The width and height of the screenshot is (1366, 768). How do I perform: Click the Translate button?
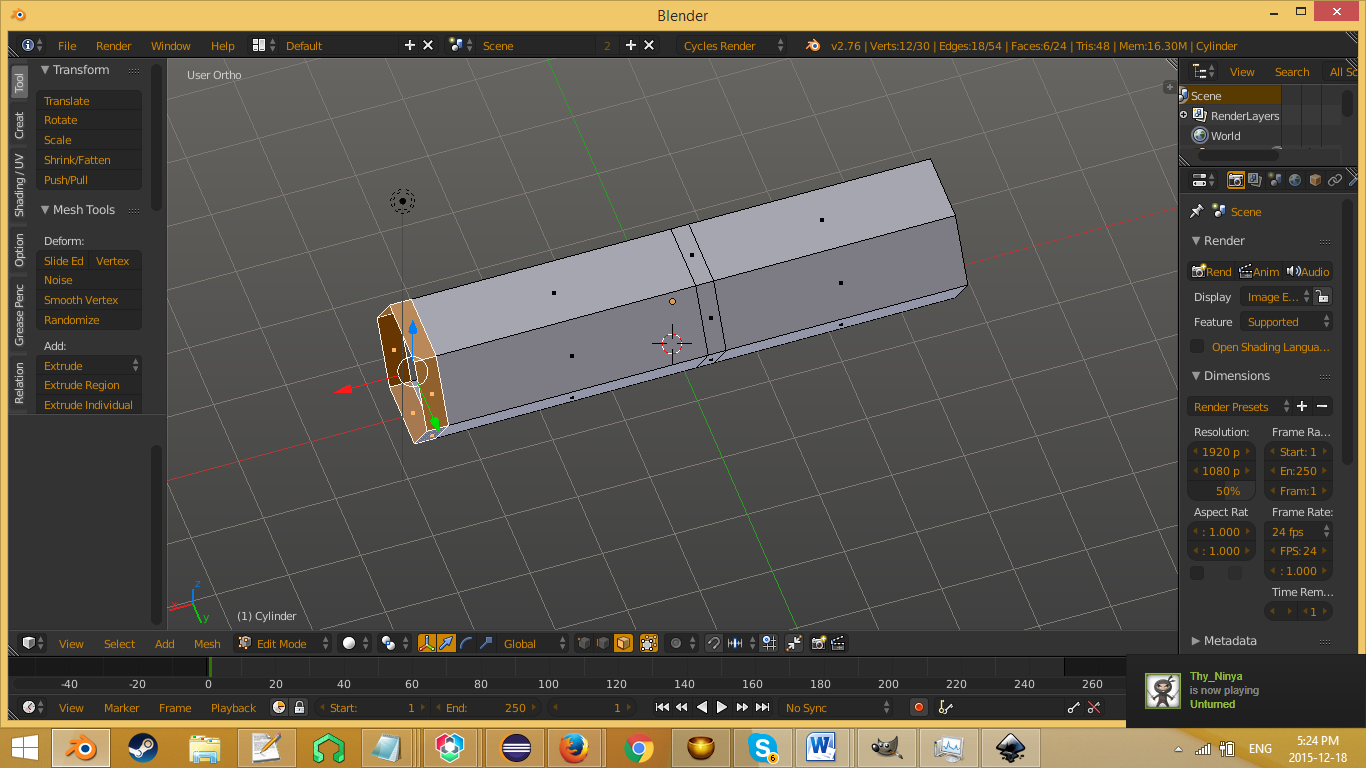coord(89,101)
